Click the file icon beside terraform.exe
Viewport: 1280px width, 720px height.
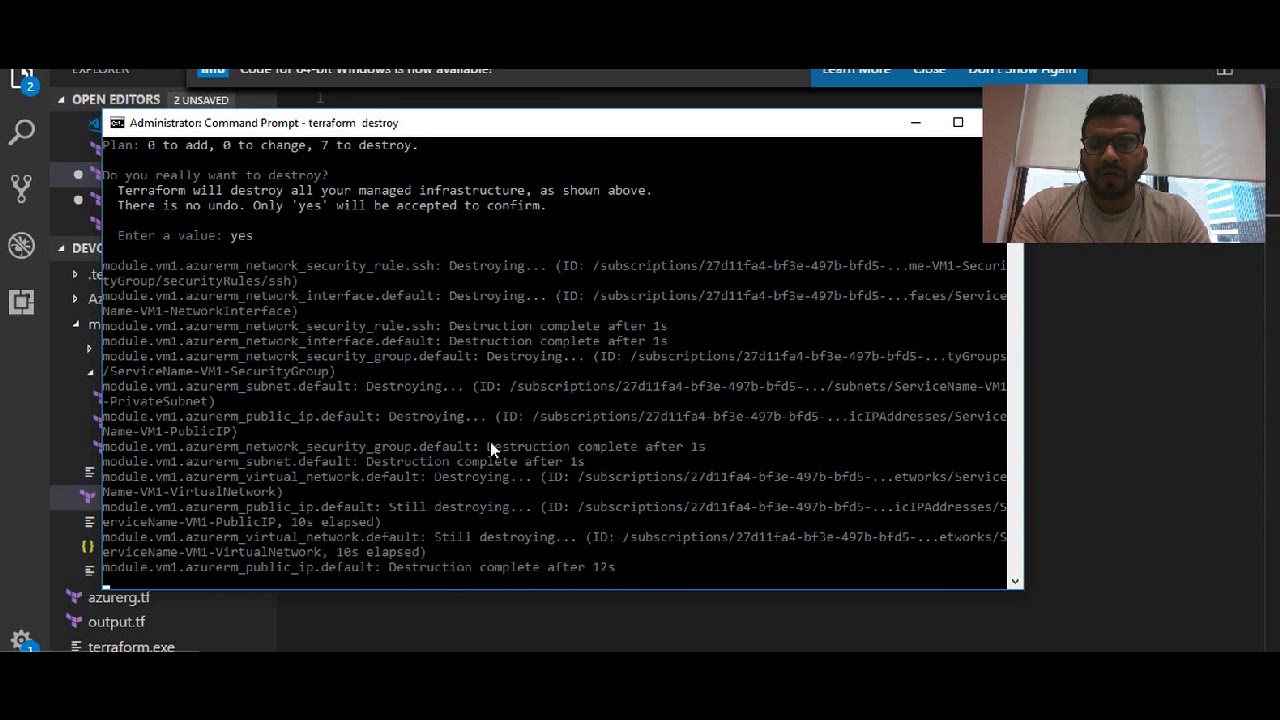tap(76, 646)
